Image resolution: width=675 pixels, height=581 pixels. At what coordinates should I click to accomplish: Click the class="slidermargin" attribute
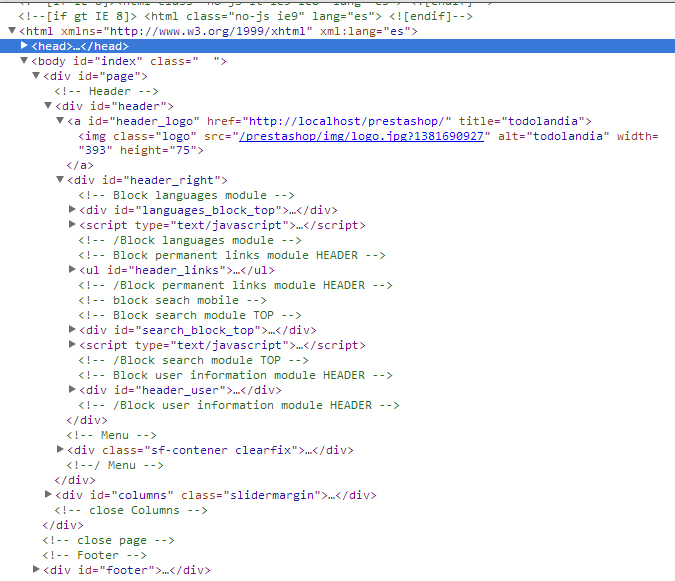pyautogui.click(x=251, y=495)
